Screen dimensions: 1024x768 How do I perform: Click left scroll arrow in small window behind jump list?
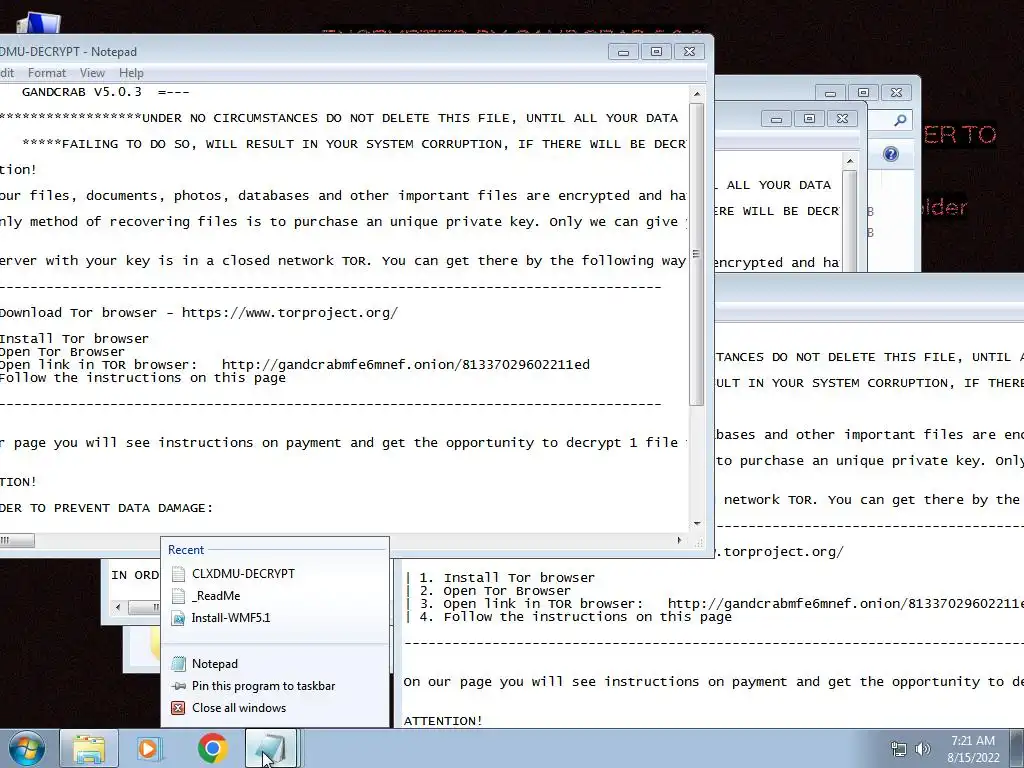coord(118,607)
